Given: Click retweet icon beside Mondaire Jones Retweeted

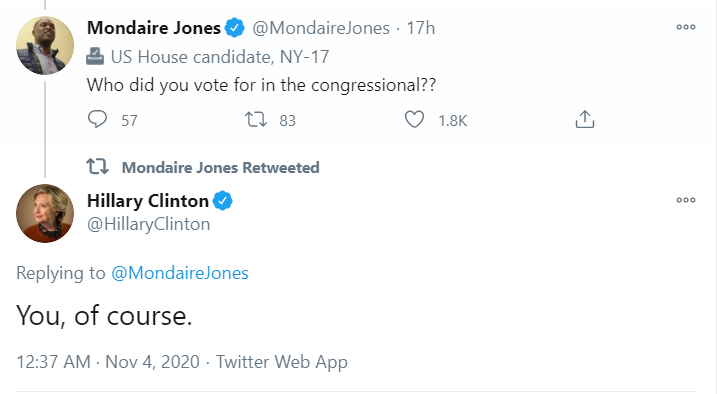Looking at the screenshot, I should [x=97, y=167].
